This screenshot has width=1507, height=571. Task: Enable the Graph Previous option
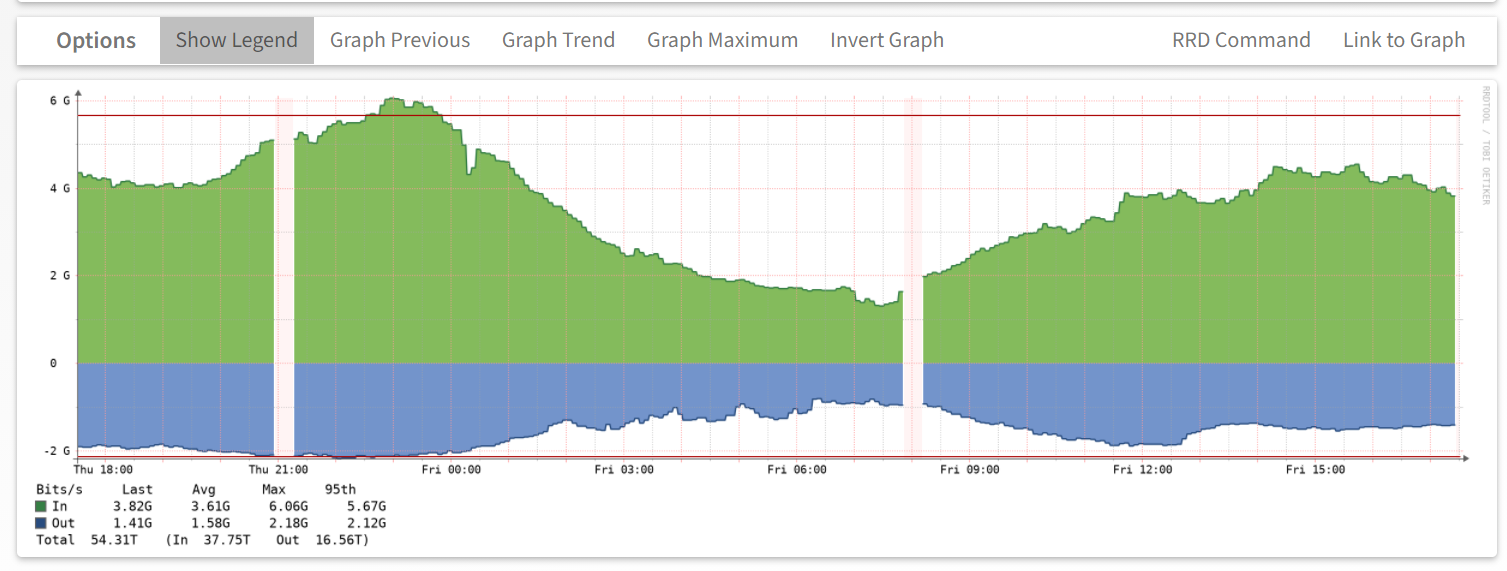tap(399, 40)
